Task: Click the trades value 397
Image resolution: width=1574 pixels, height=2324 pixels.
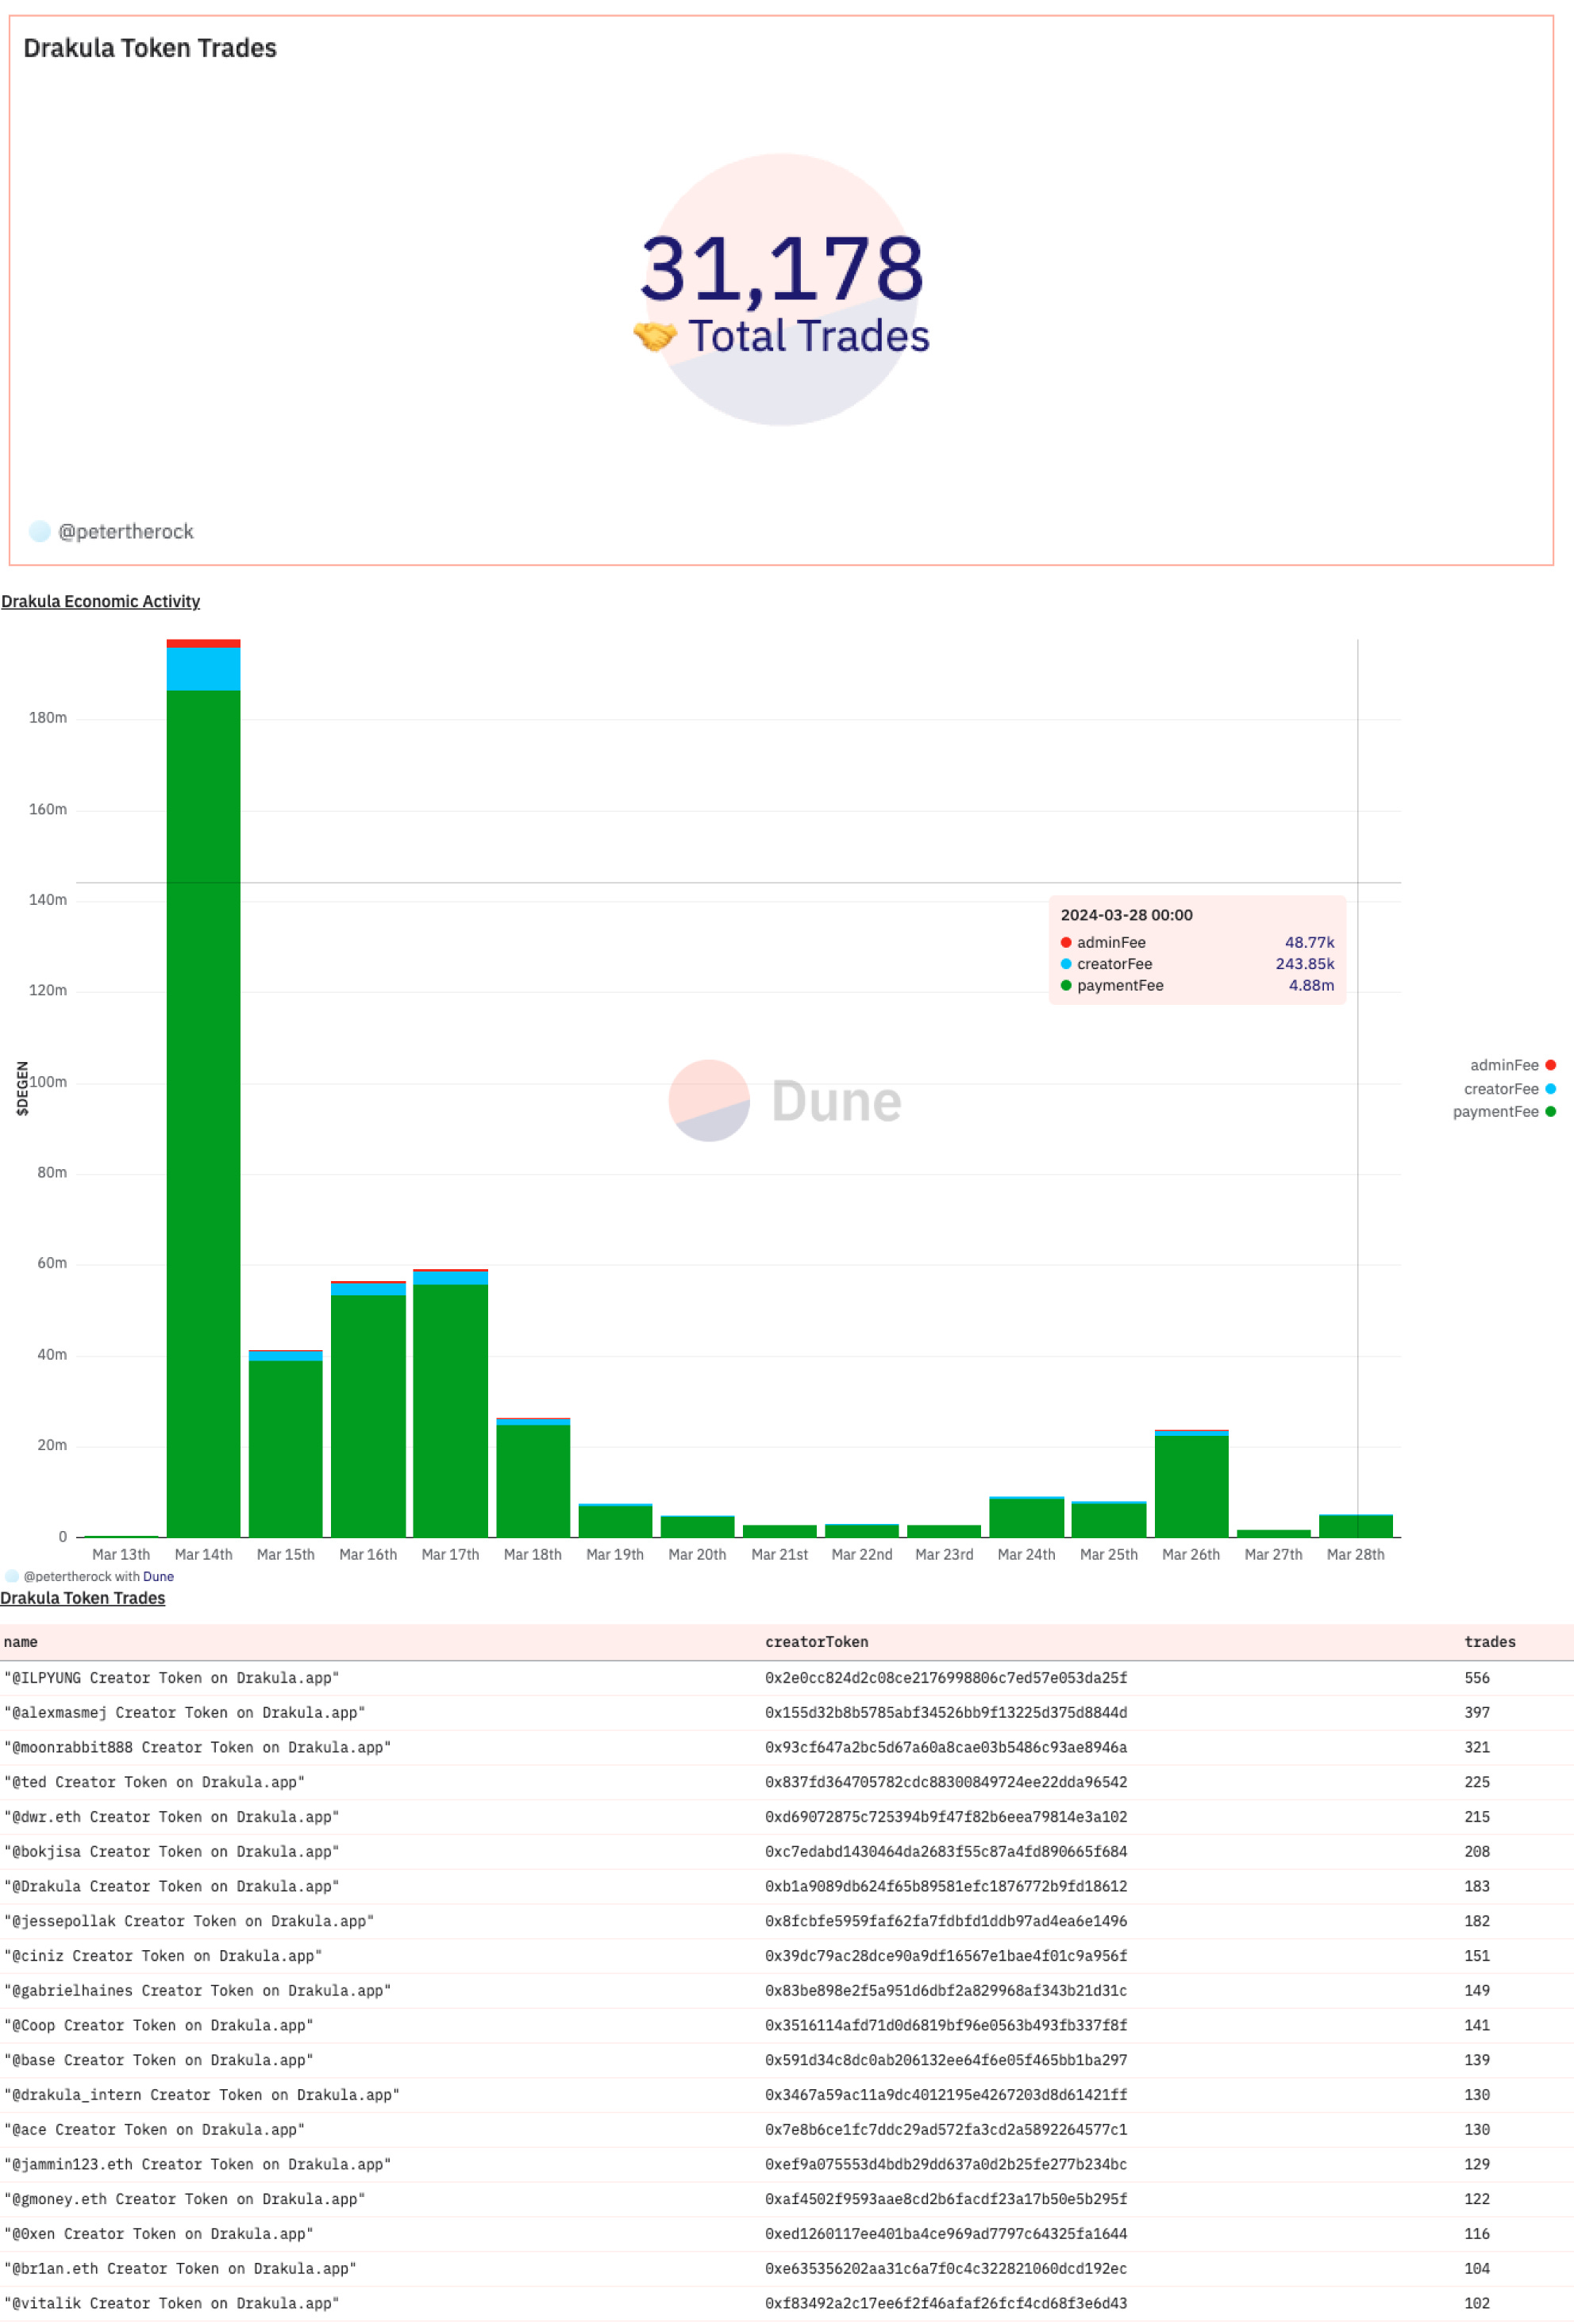Action: tap(1477, 1713)
